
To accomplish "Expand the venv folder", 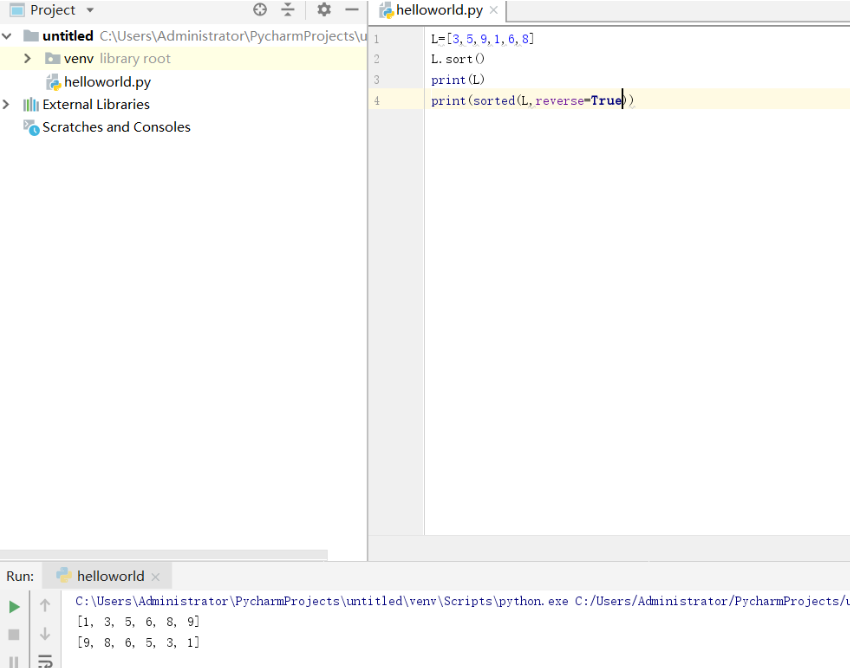I will coord(27,59).
